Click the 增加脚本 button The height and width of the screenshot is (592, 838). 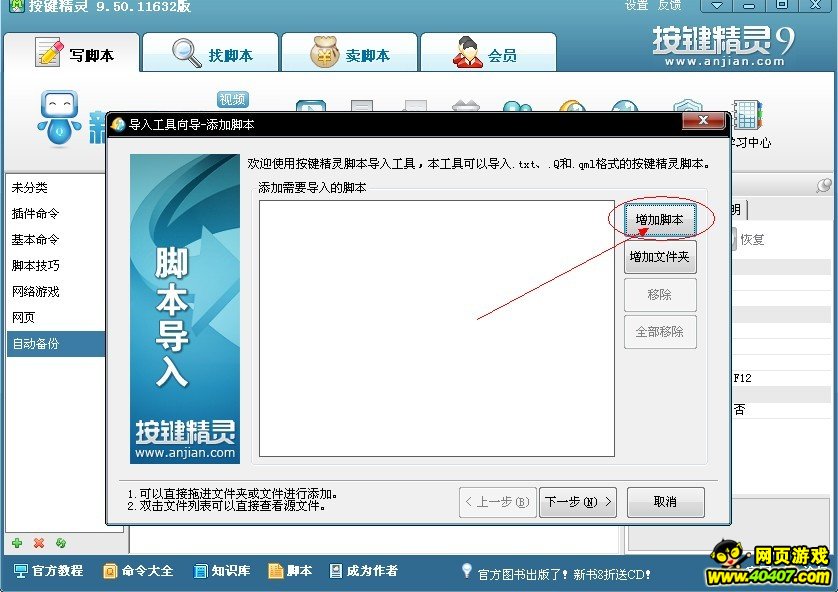pyautogui.click(x=660, y=220)
